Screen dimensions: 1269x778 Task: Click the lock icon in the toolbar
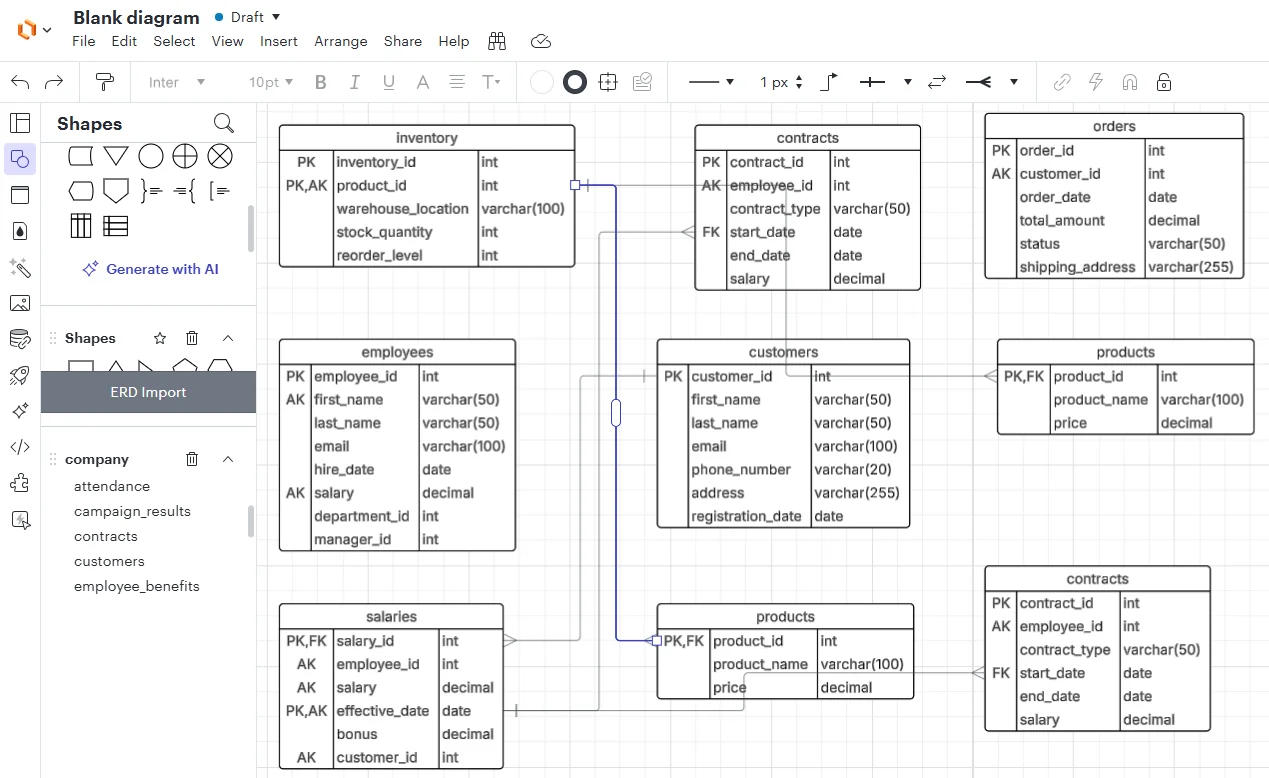coord(1164,82)
